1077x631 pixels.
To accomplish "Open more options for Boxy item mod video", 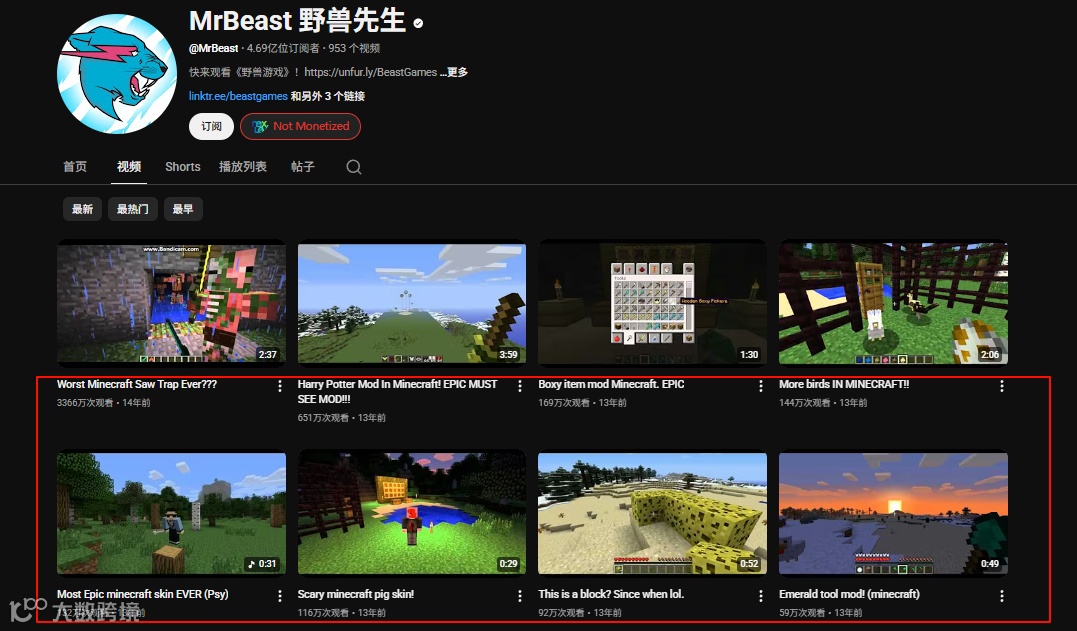I will (x=760, y=386).
